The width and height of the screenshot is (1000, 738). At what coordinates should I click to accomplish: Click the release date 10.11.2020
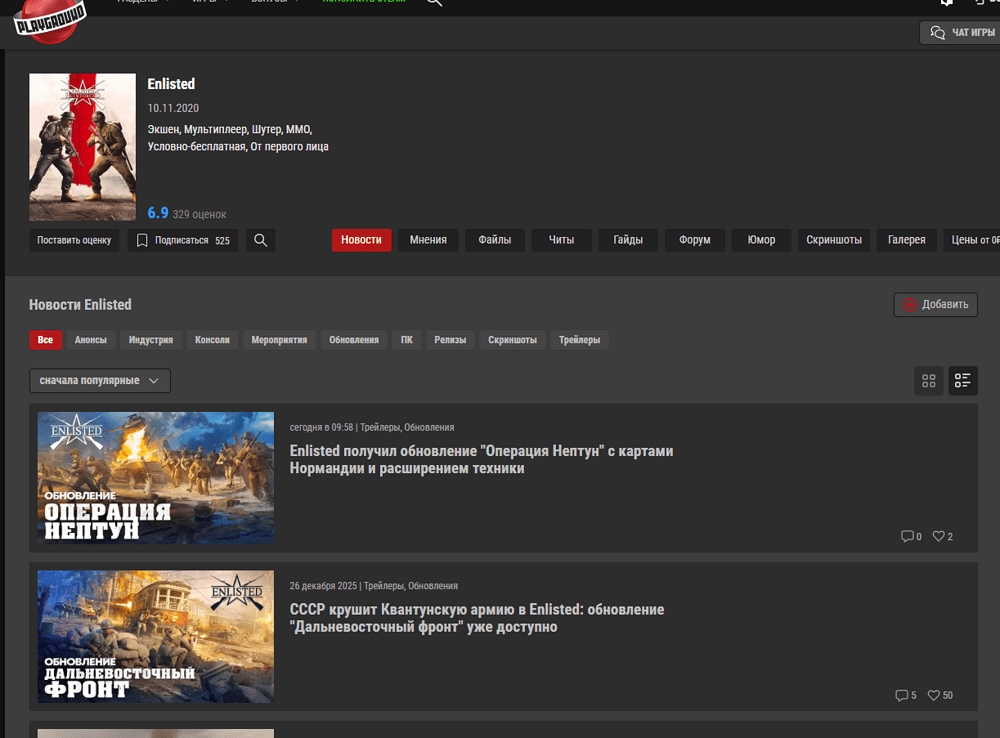click(173, 108)
